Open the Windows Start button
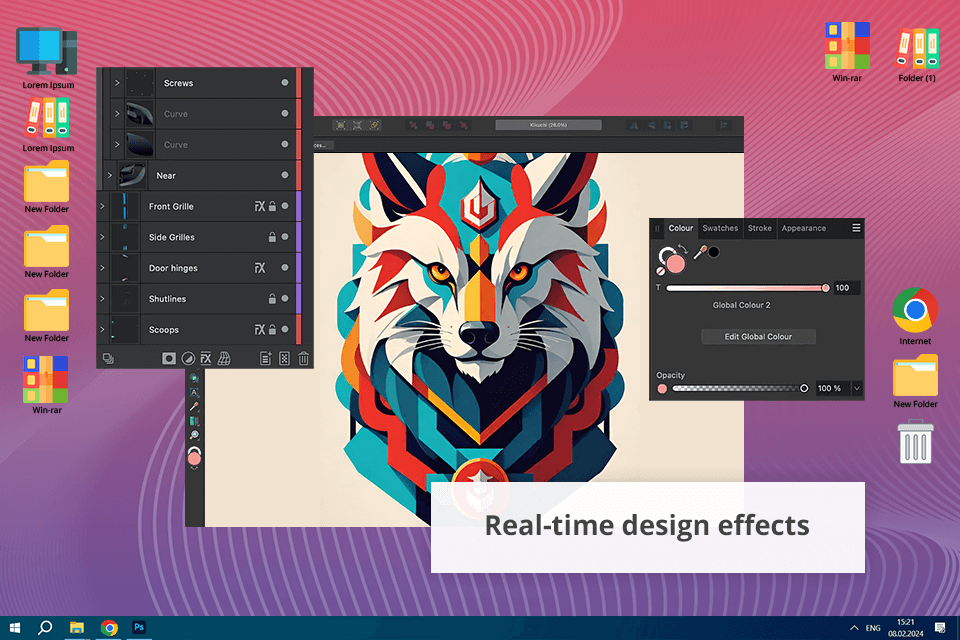This screenshot has height=640, width=960. click(x=15, y=628)
